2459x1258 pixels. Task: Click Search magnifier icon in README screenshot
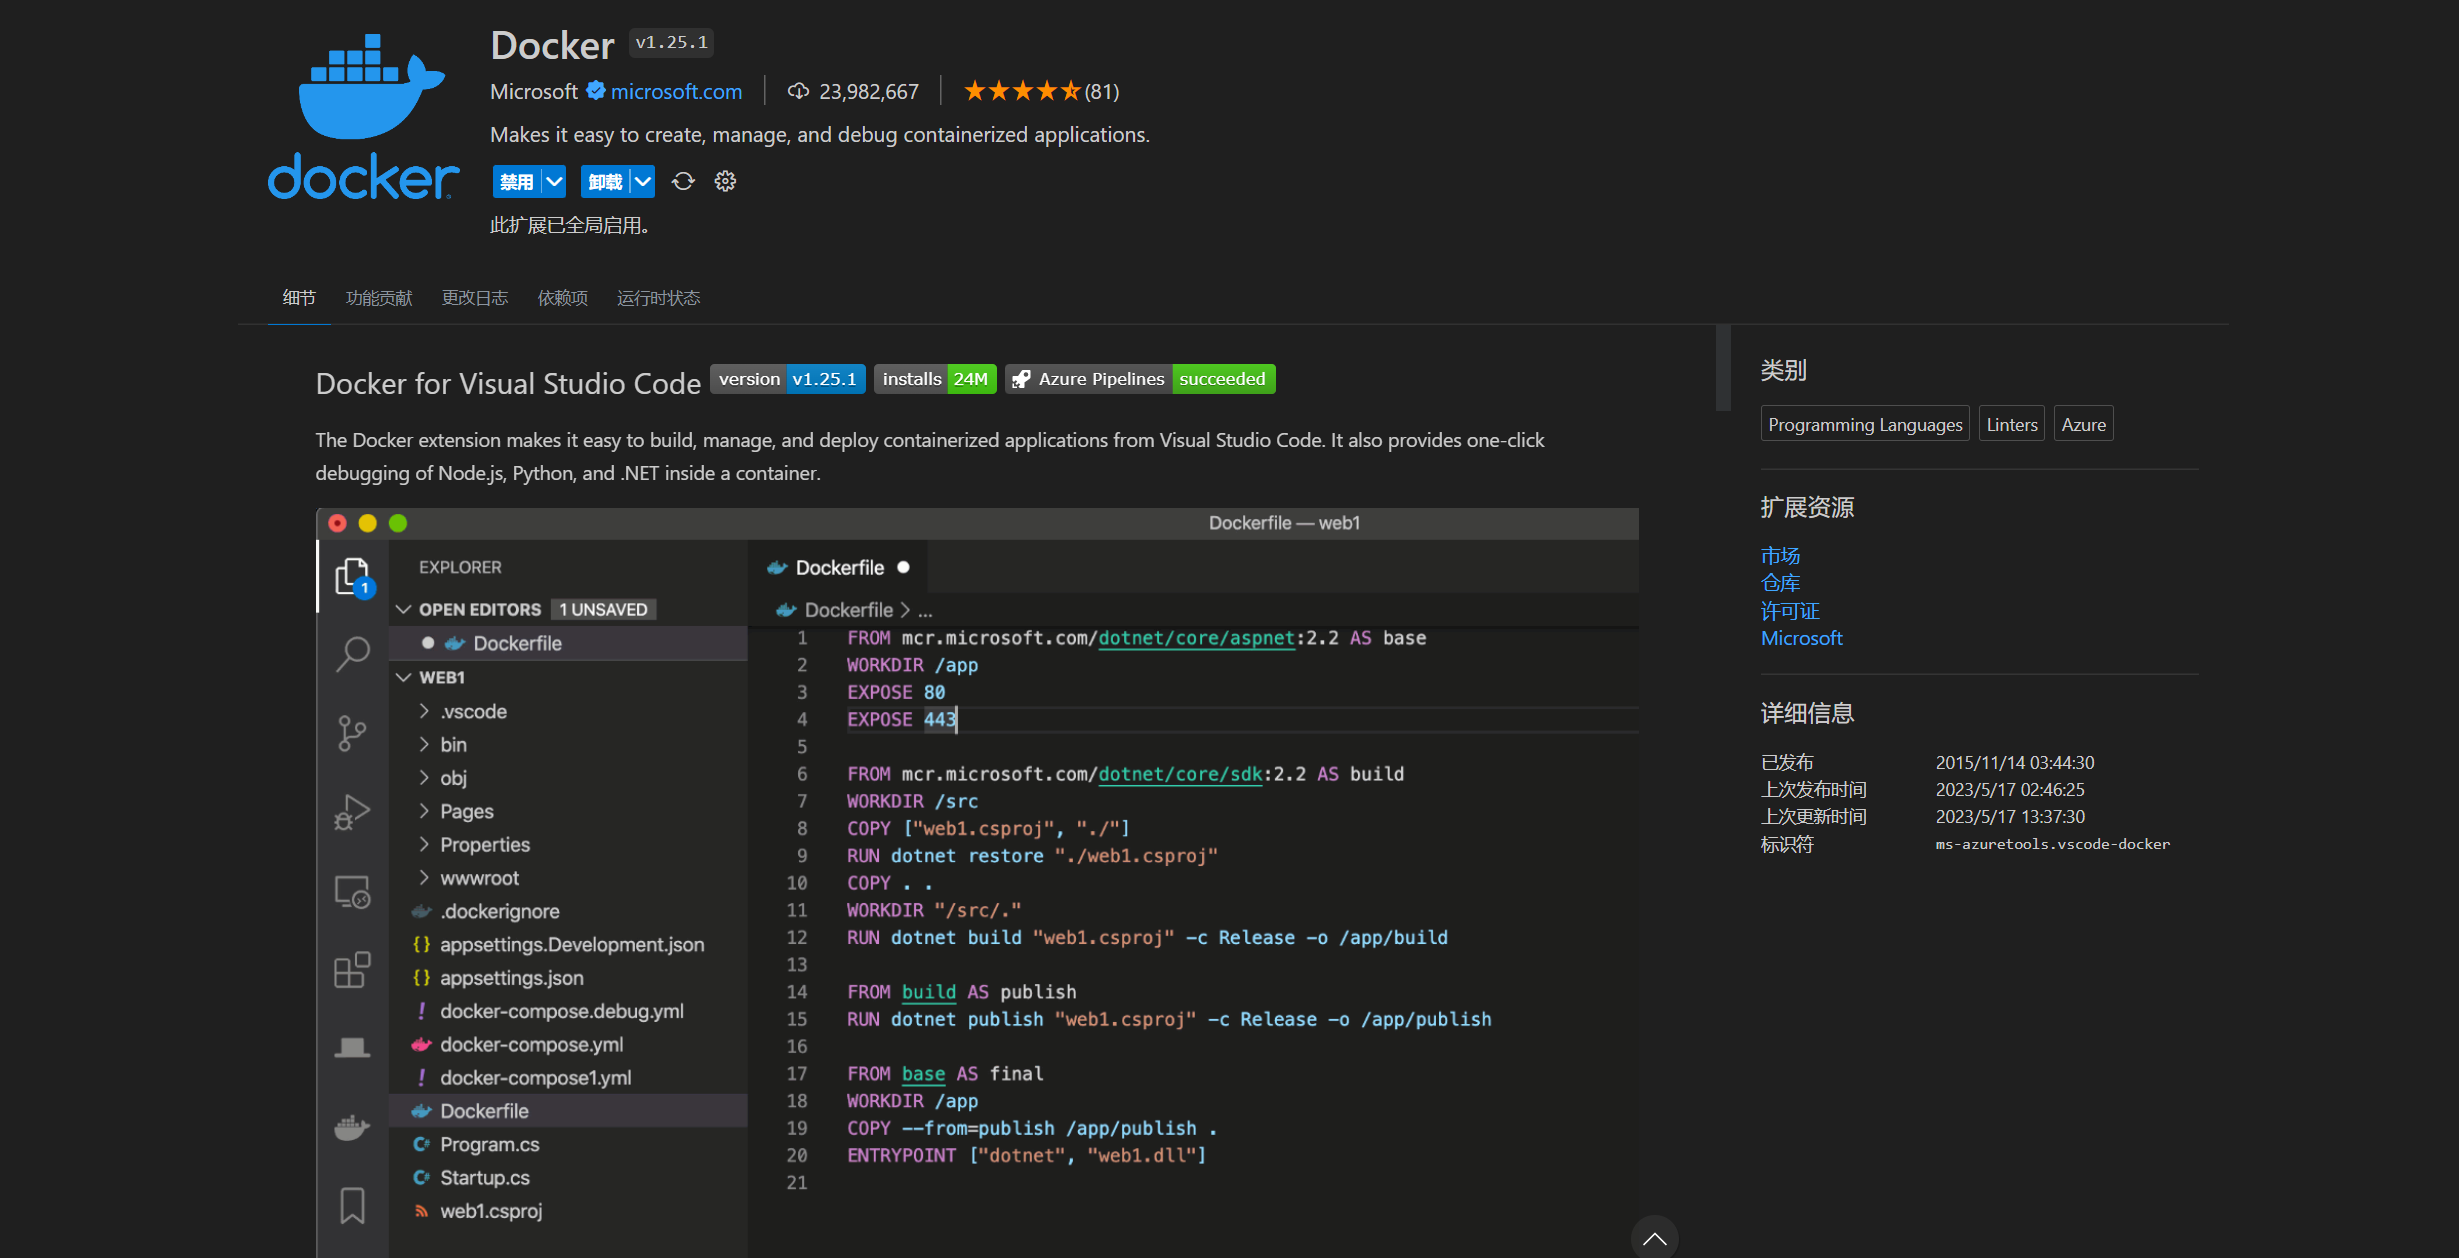click(352, 654)
